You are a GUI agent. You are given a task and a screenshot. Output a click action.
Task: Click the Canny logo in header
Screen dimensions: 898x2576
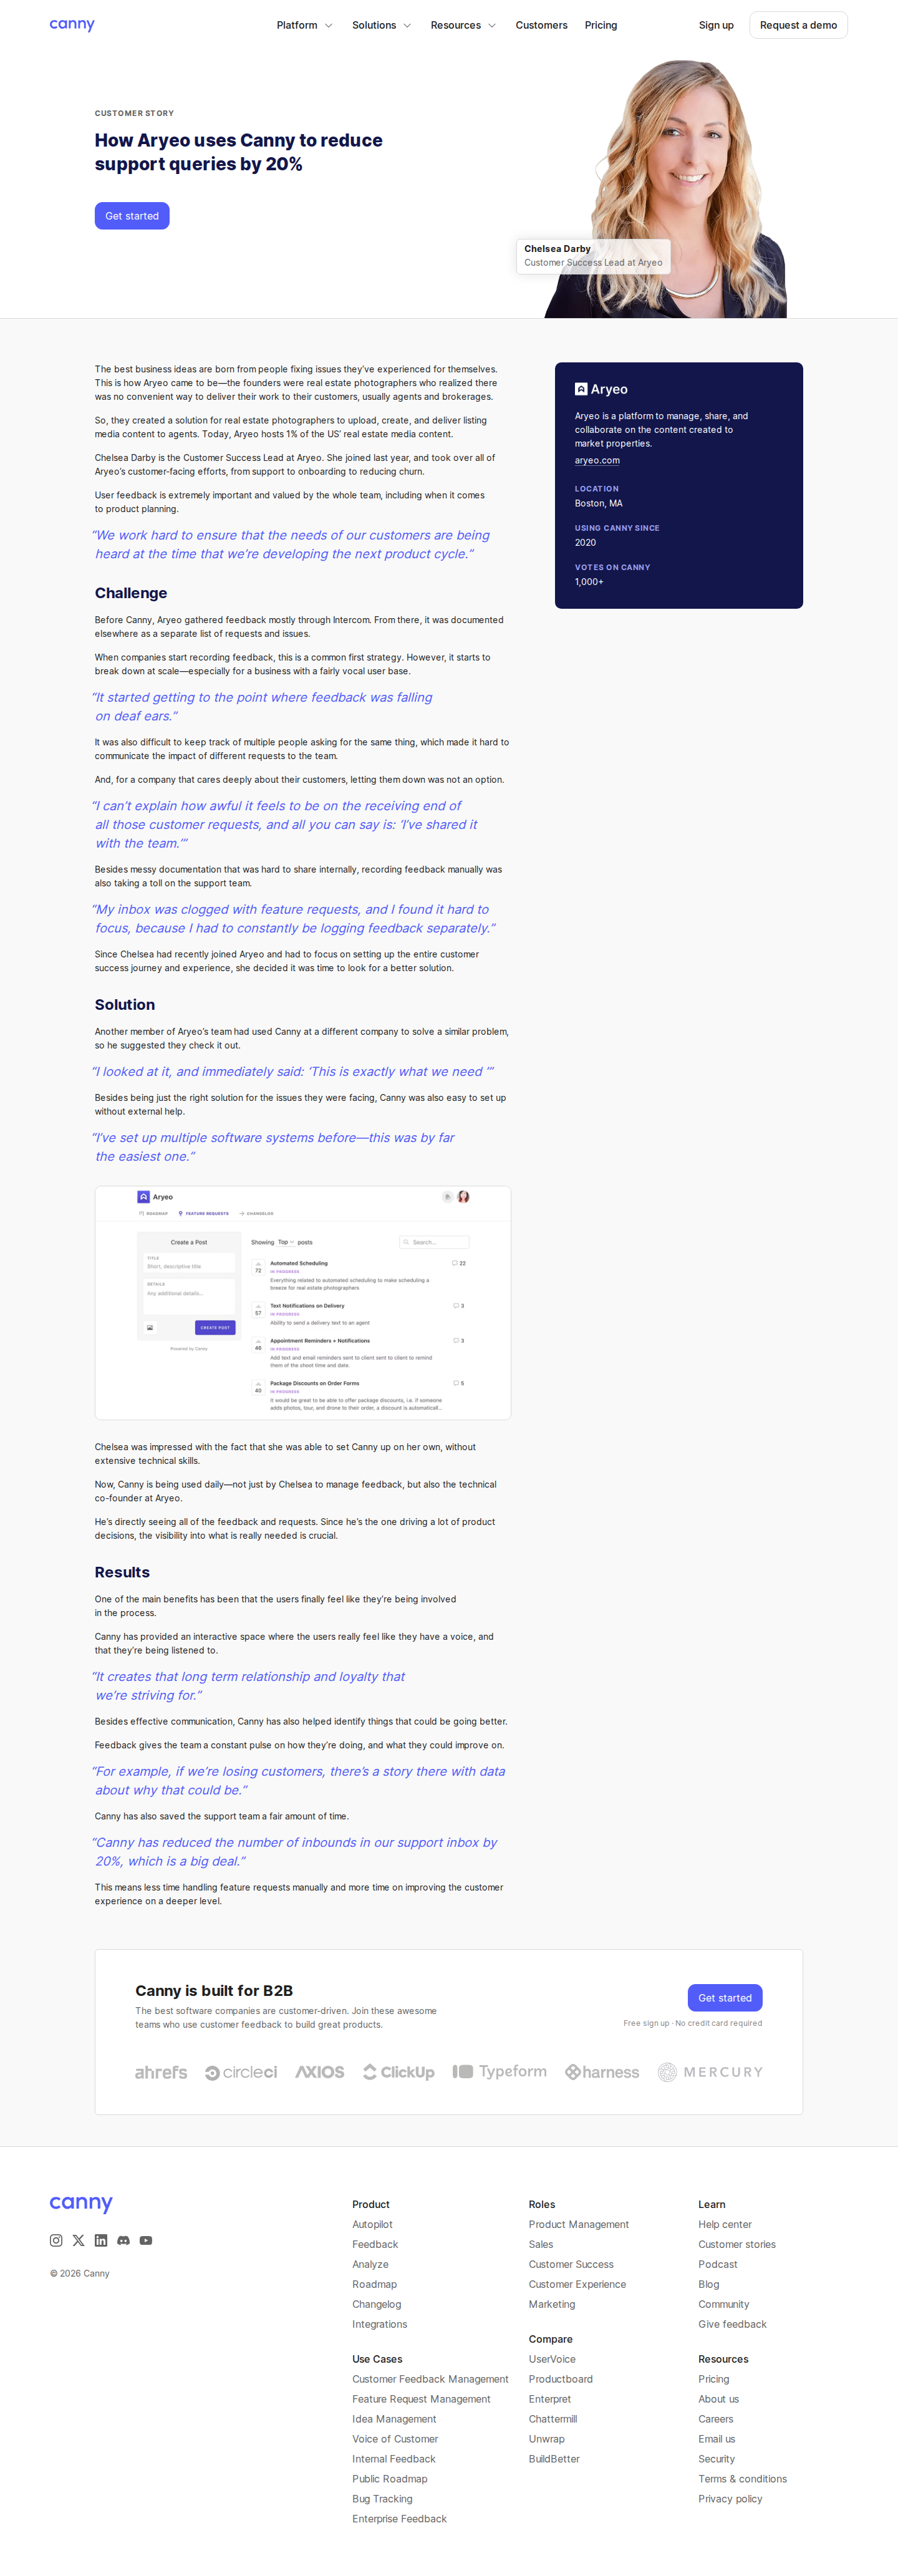(72, 25)
